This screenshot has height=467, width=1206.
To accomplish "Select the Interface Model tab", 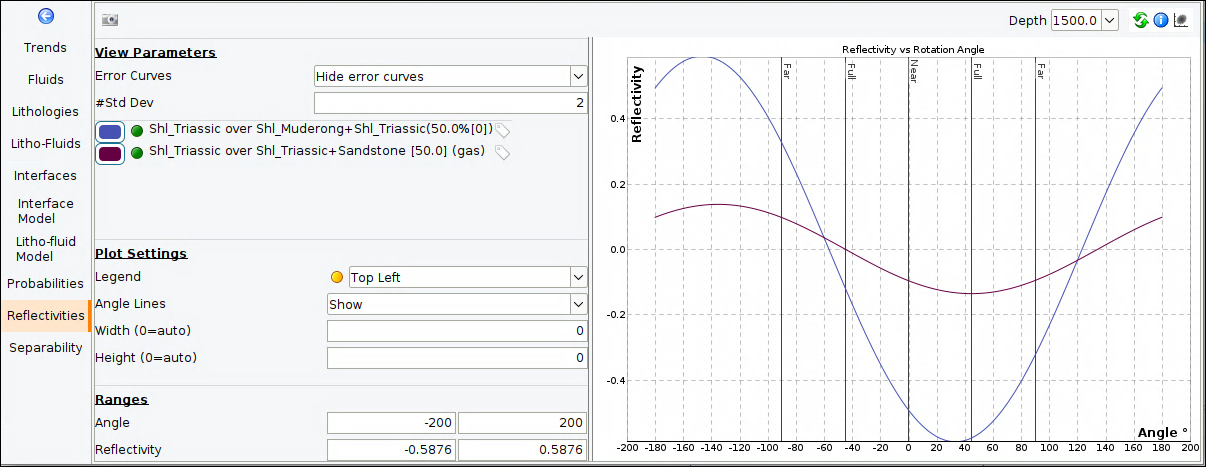I will tap(46, 211).
